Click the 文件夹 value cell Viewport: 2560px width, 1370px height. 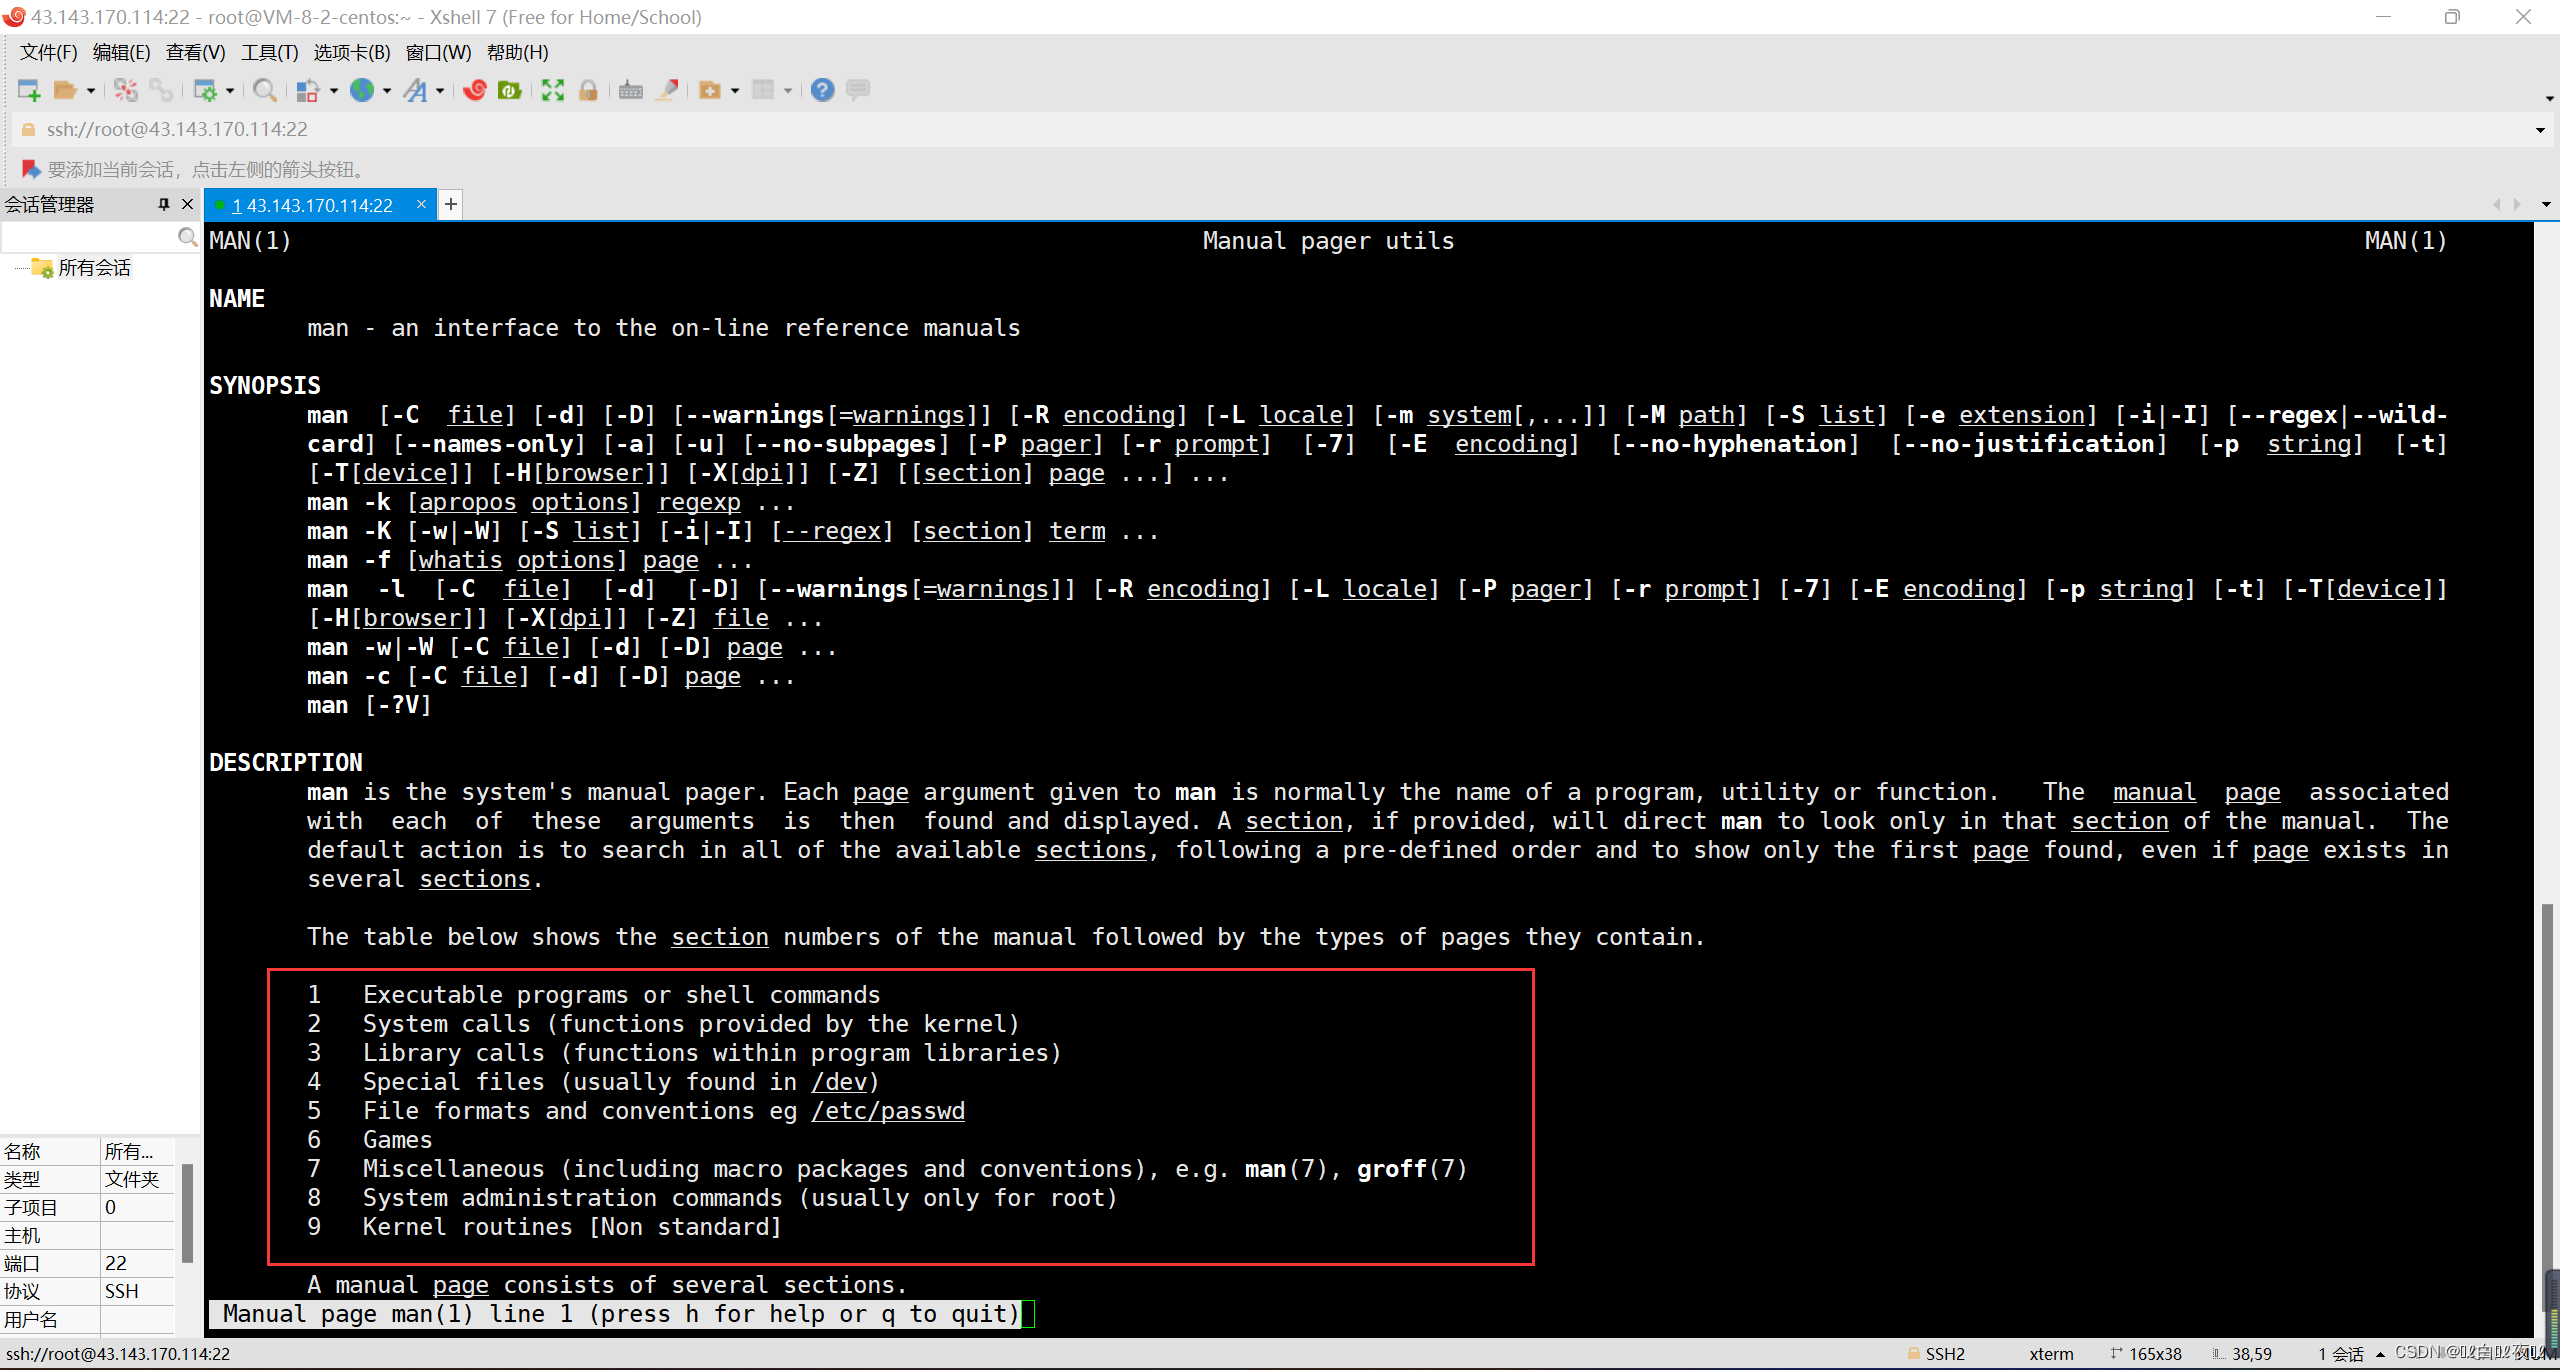[137, 1179]
